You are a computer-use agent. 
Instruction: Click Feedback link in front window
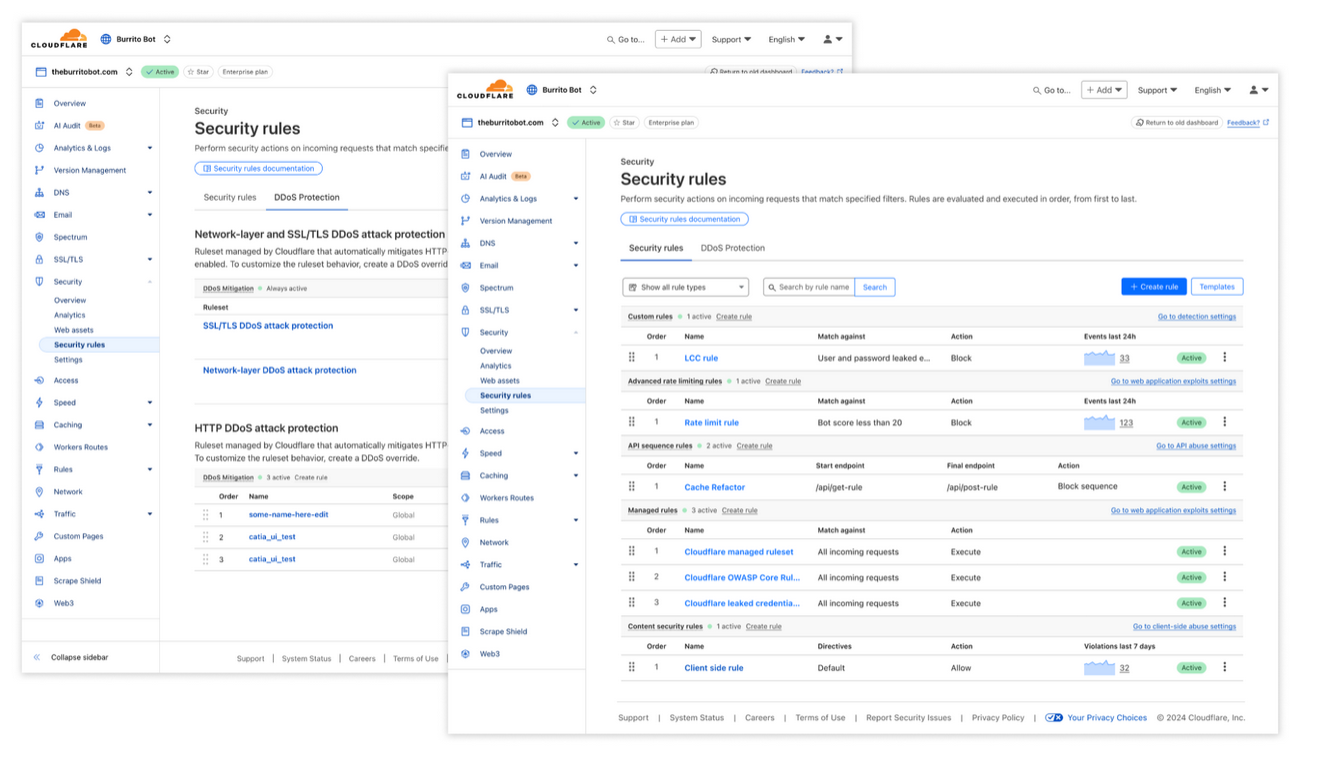coord(1248,123)
